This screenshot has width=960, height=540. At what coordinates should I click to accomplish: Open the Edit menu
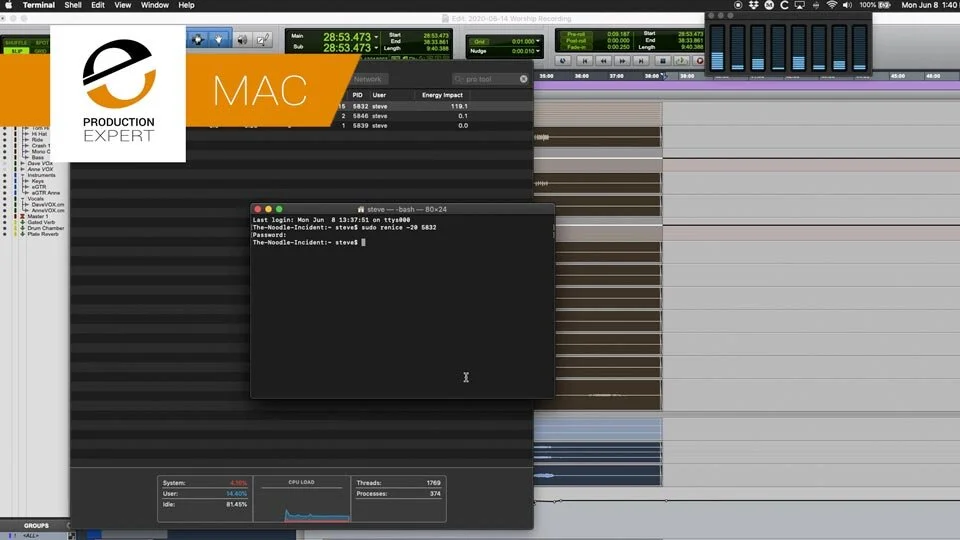coord(98,5)
